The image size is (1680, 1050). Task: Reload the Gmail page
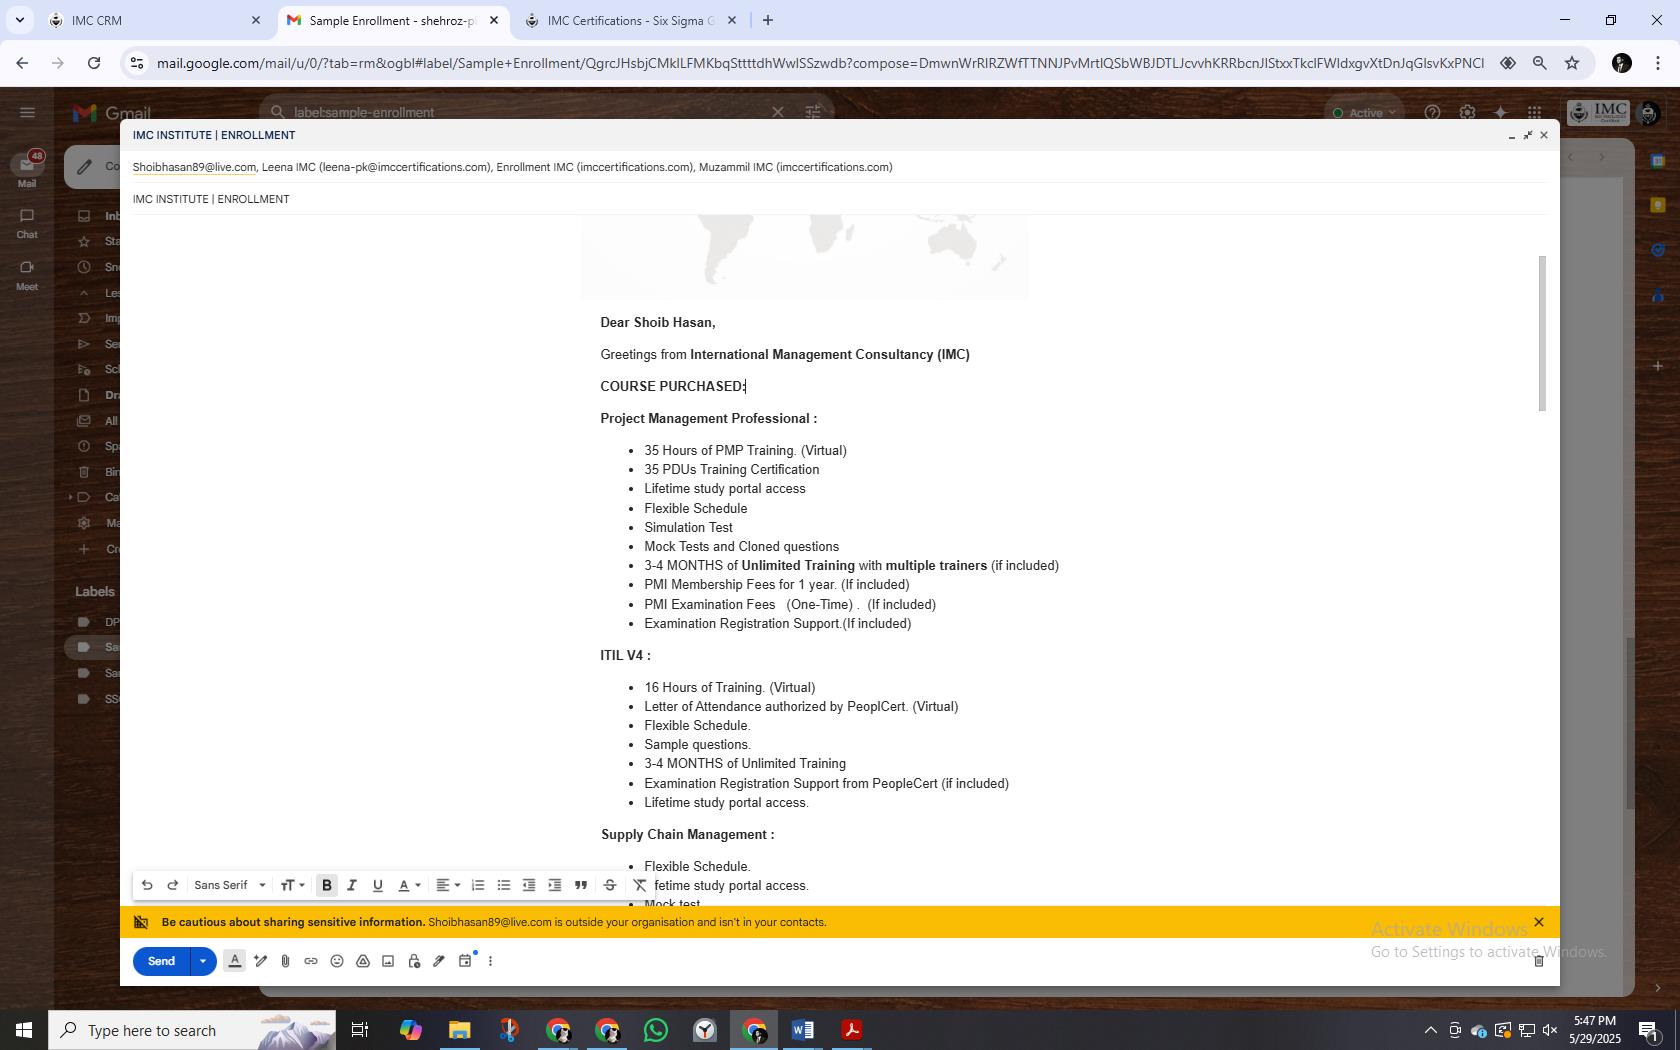point(94,63)
